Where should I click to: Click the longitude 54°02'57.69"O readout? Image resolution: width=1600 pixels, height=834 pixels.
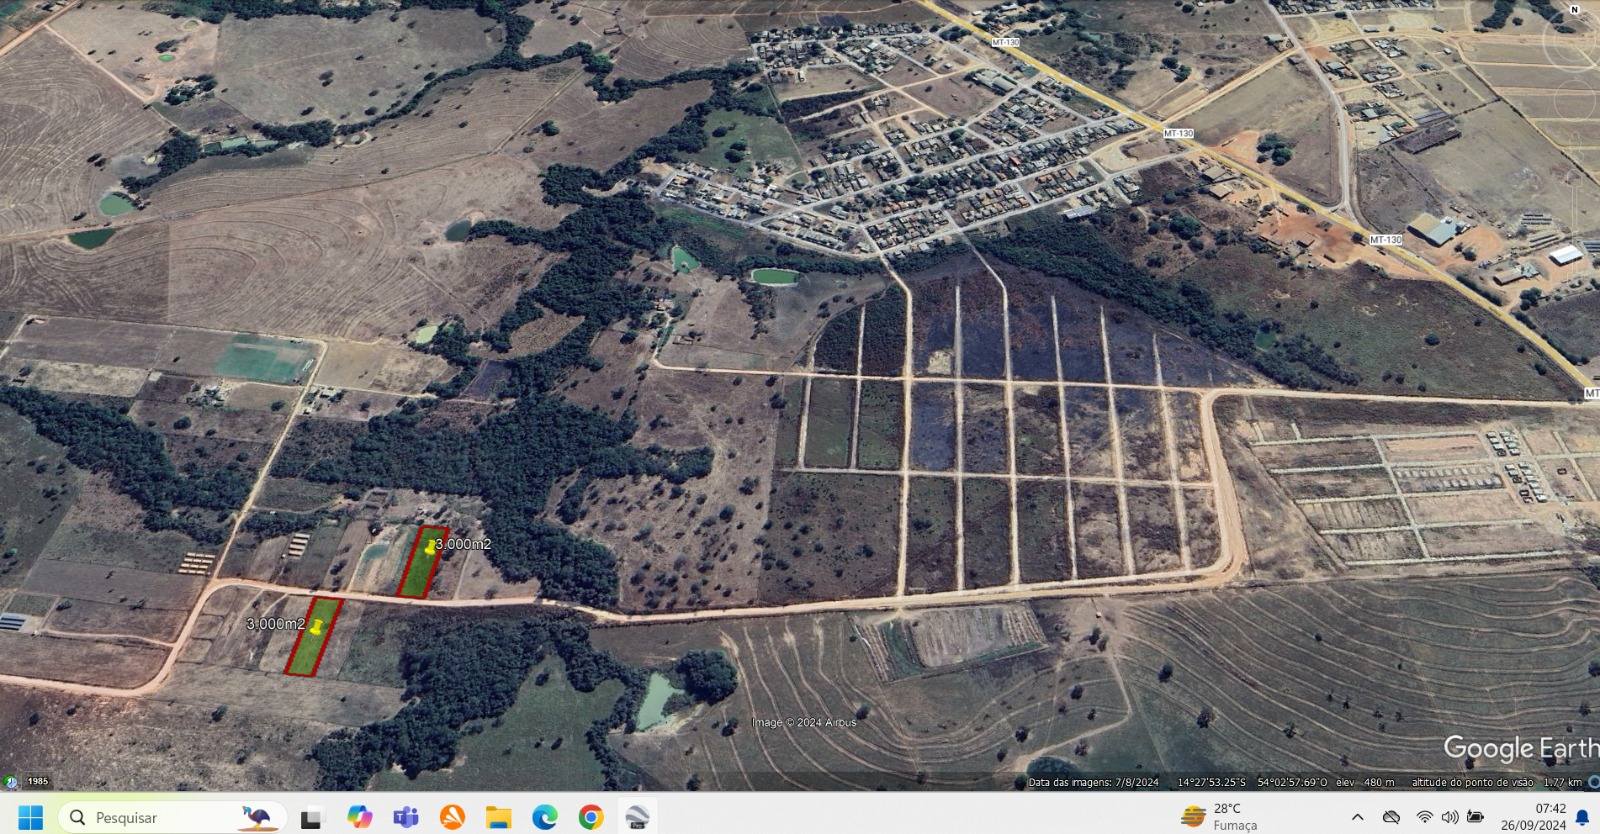coord(1292,782)
